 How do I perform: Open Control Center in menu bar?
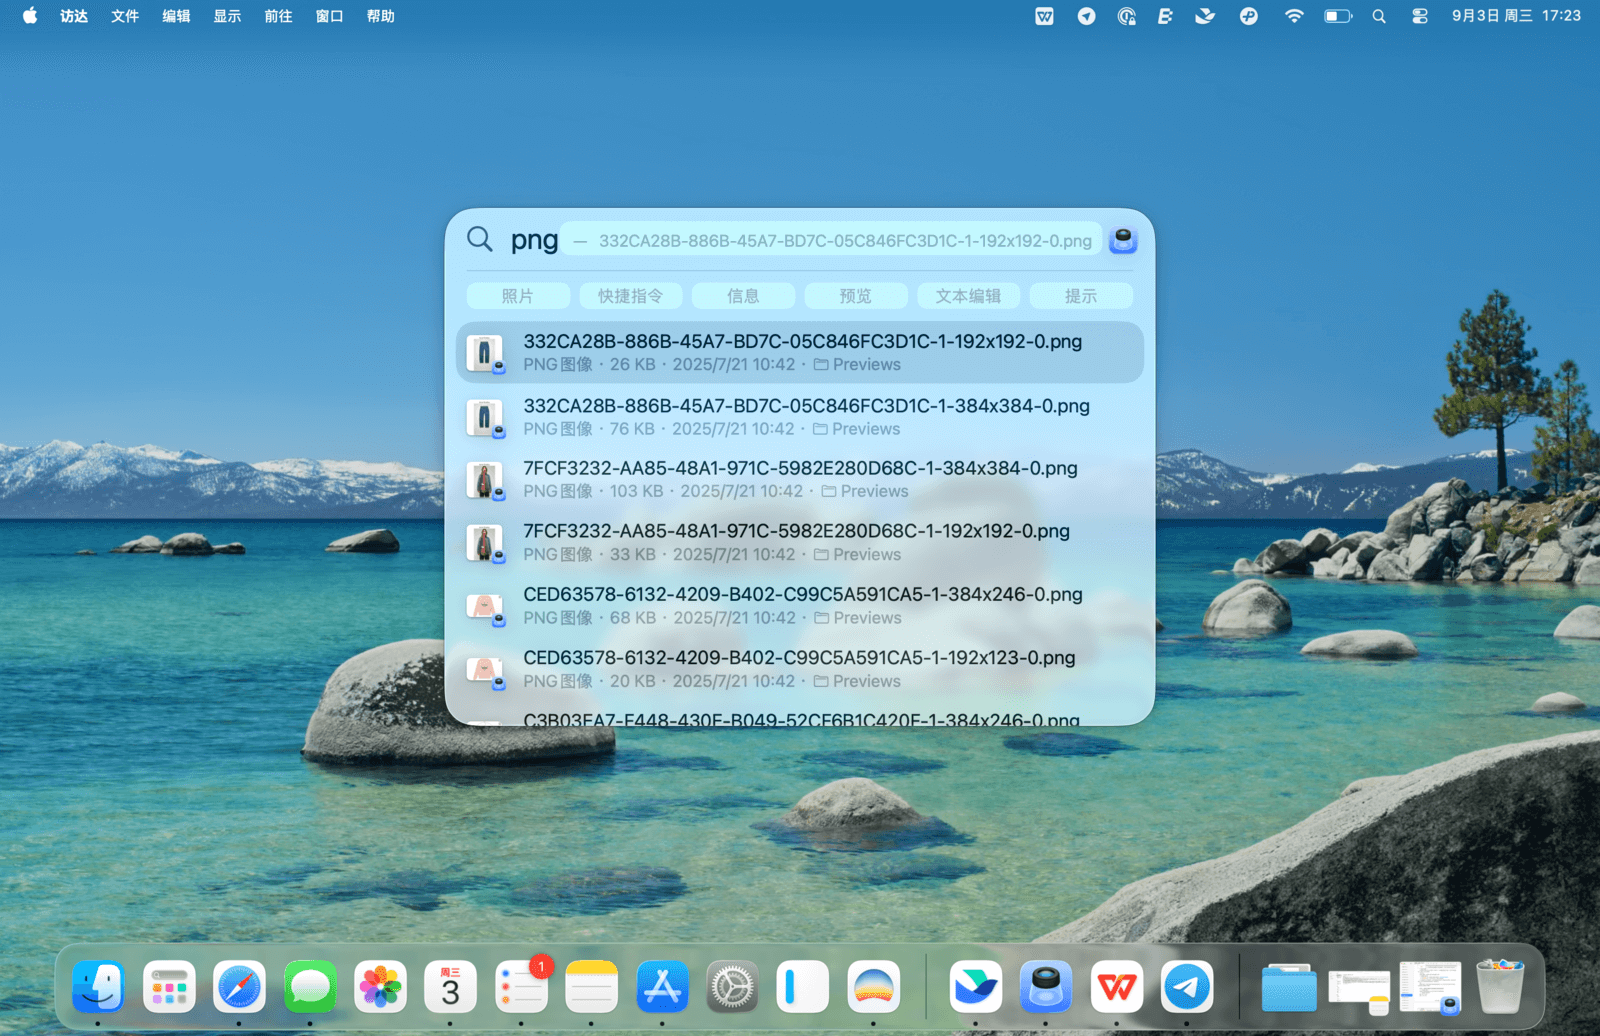pos(1419,16)
